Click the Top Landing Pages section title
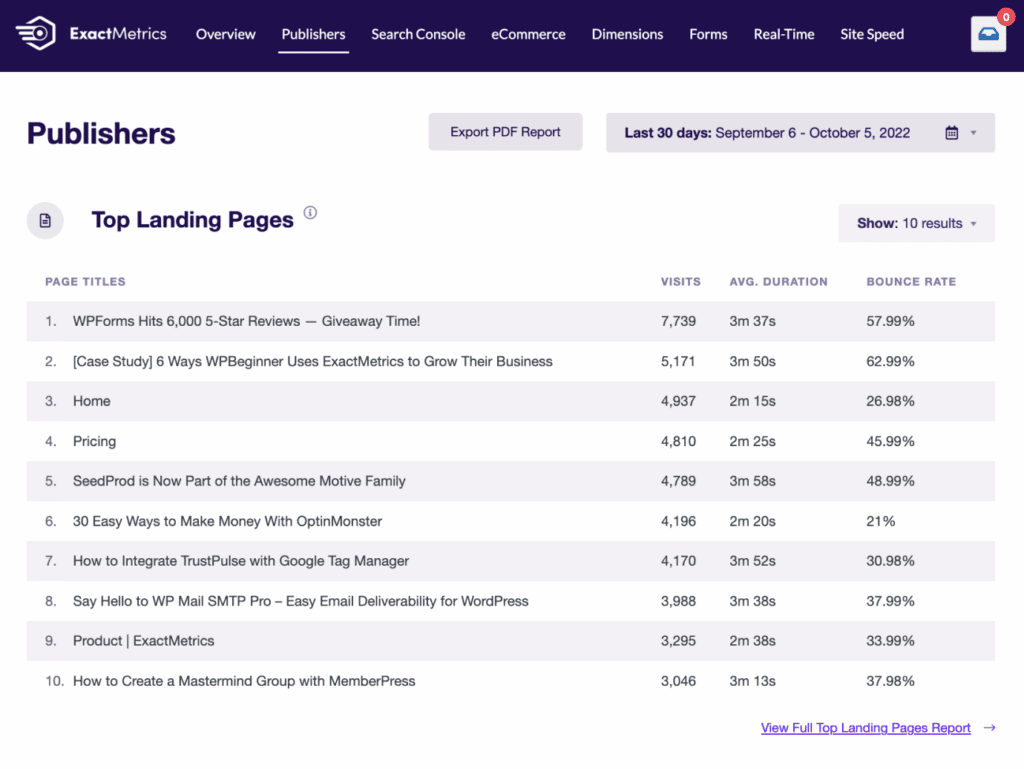Viewport: 1024px width, 769px height. point(193,220)
